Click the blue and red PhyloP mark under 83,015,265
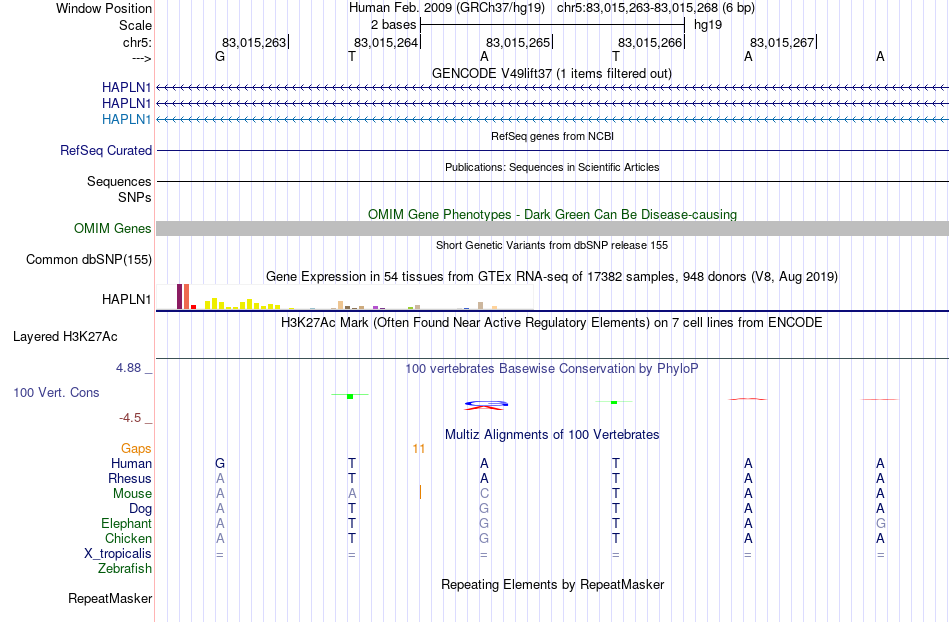Viewport: 950px width, 622px height. (486, 405)
